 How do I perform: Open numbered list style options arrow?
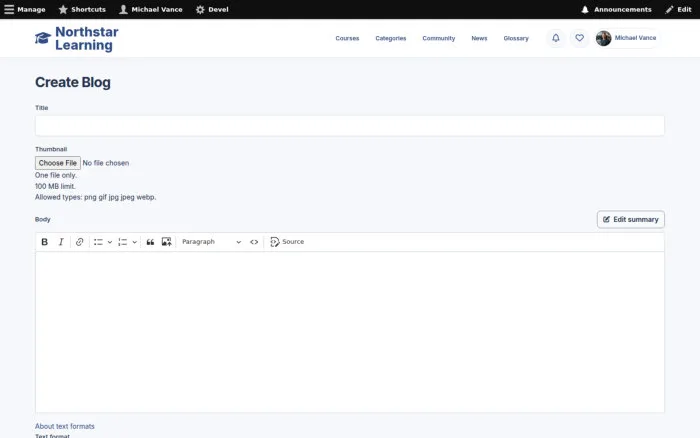134,242
